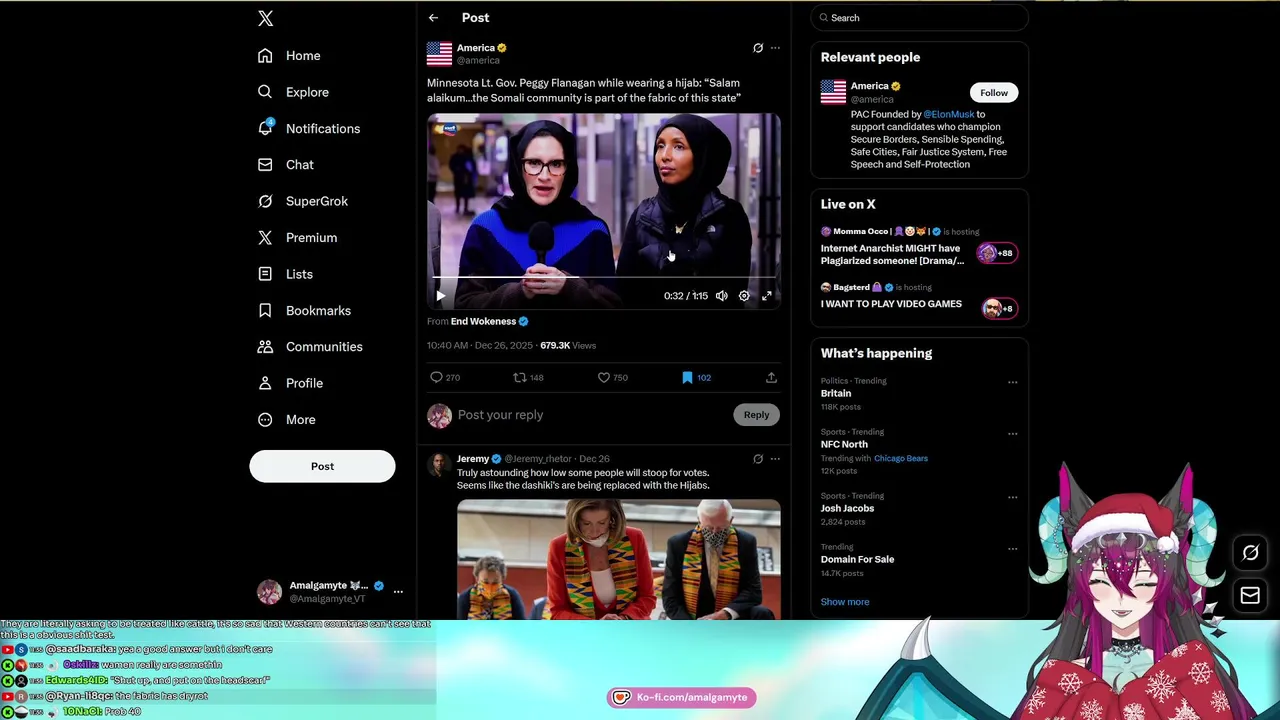Open the Britain trending topic
This screenshot has width=1280, height=720.
click(x=836, y=394)
